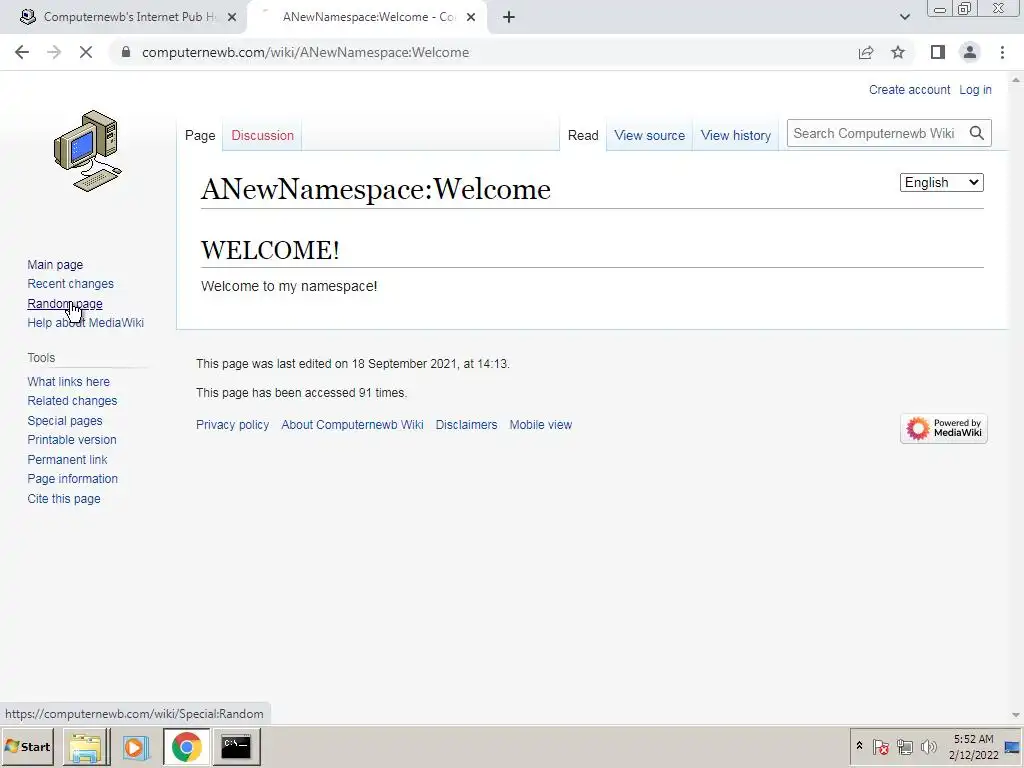Click the Action Center flag icon
Image resolution: width=1024 pixels, height=768 pixels.
880,747
